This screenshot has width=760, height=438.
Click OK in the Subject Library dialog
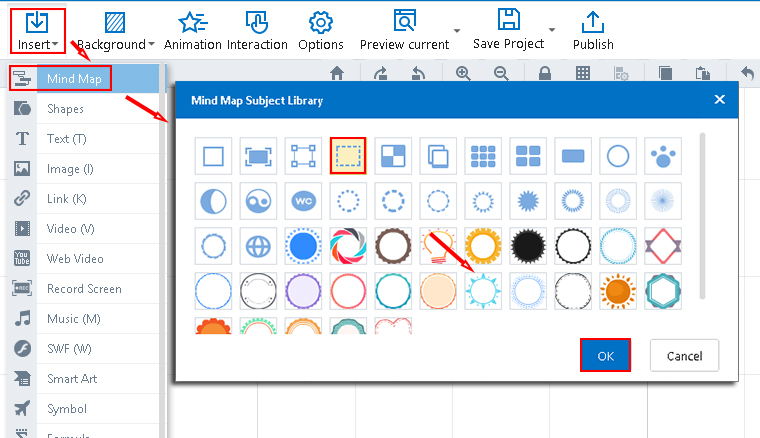[605, 355]
